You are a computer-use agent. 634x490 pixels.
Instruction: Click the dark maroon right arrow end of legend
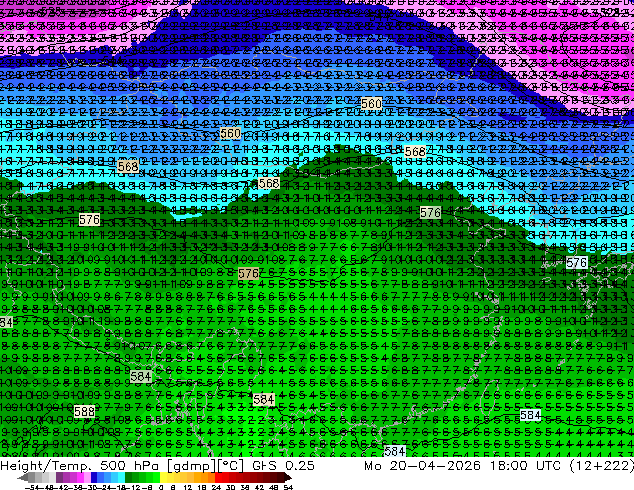[287, 477]
